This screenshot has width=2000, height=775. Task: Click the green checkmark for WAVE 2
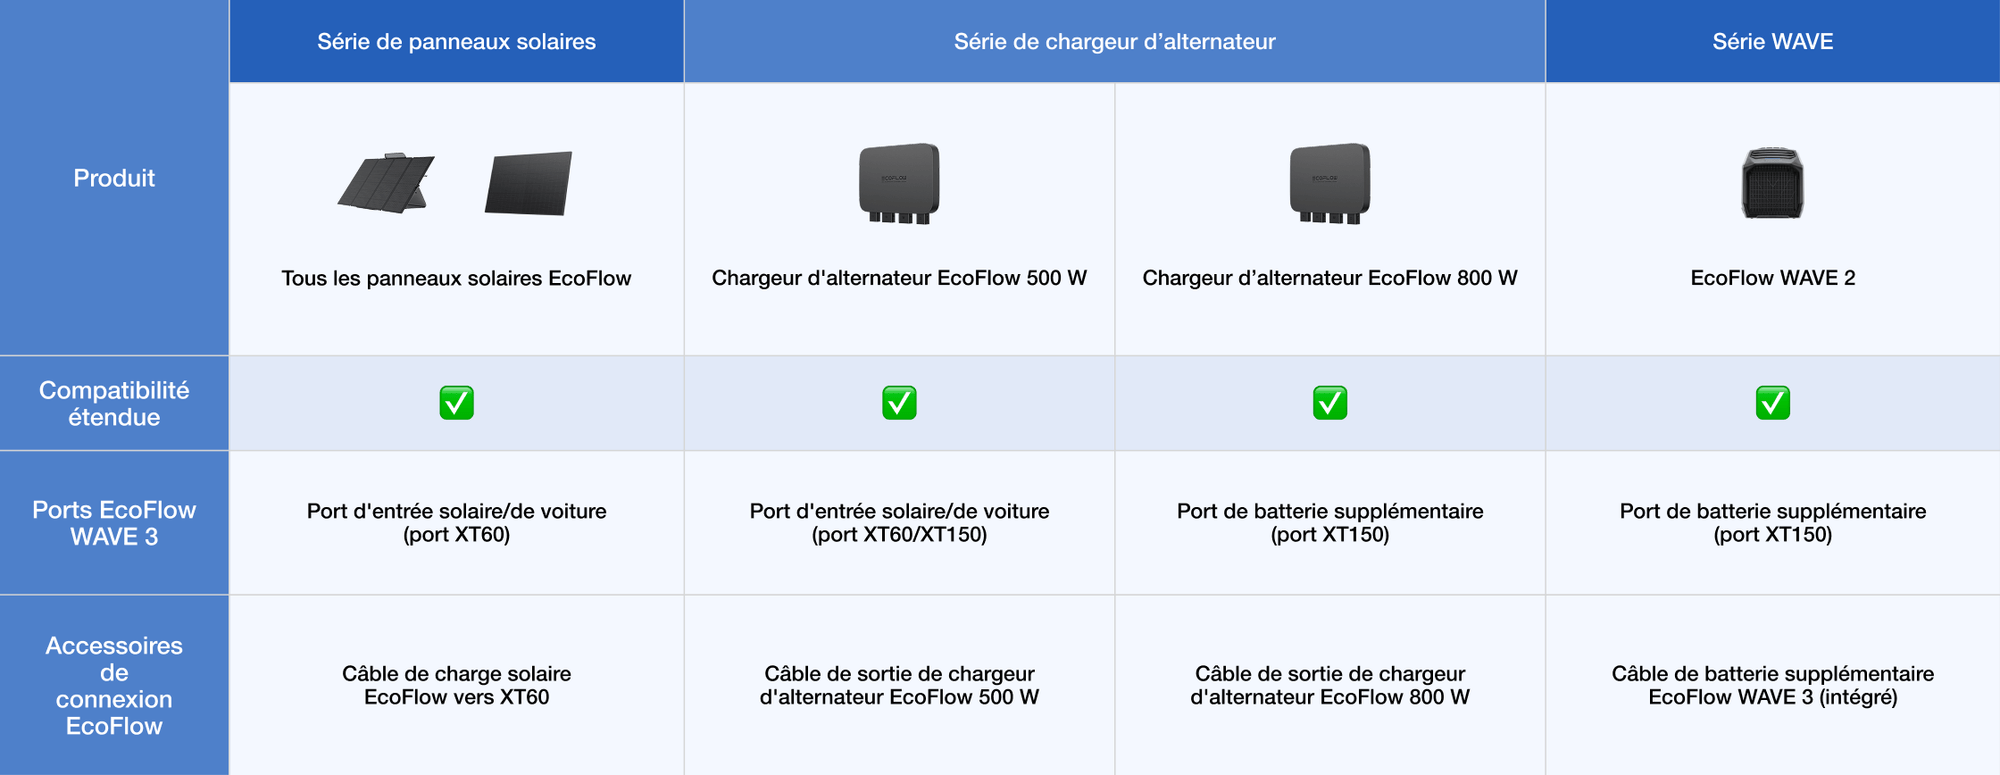pos(1773,403)
